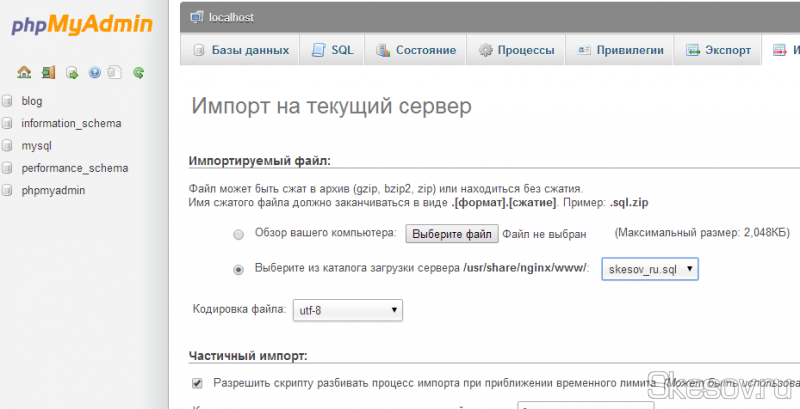Click the database icon beside mysql
The height and width of the screenshot is (409, 800).
tap(7, 146)
